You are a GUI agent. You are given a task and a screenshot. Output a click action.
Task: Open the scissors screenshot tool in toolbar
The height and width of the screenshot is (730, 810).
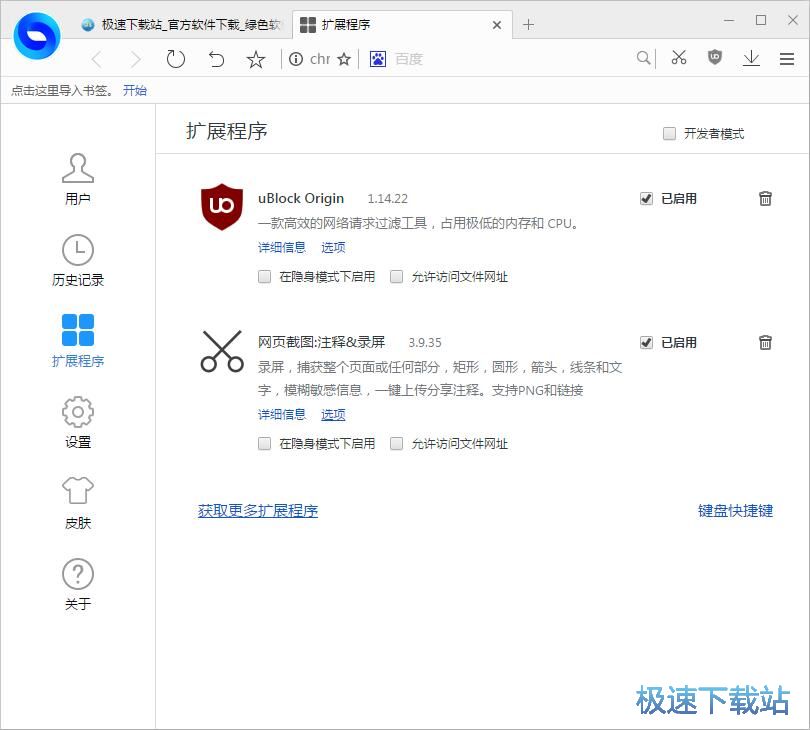pos(679,58)
